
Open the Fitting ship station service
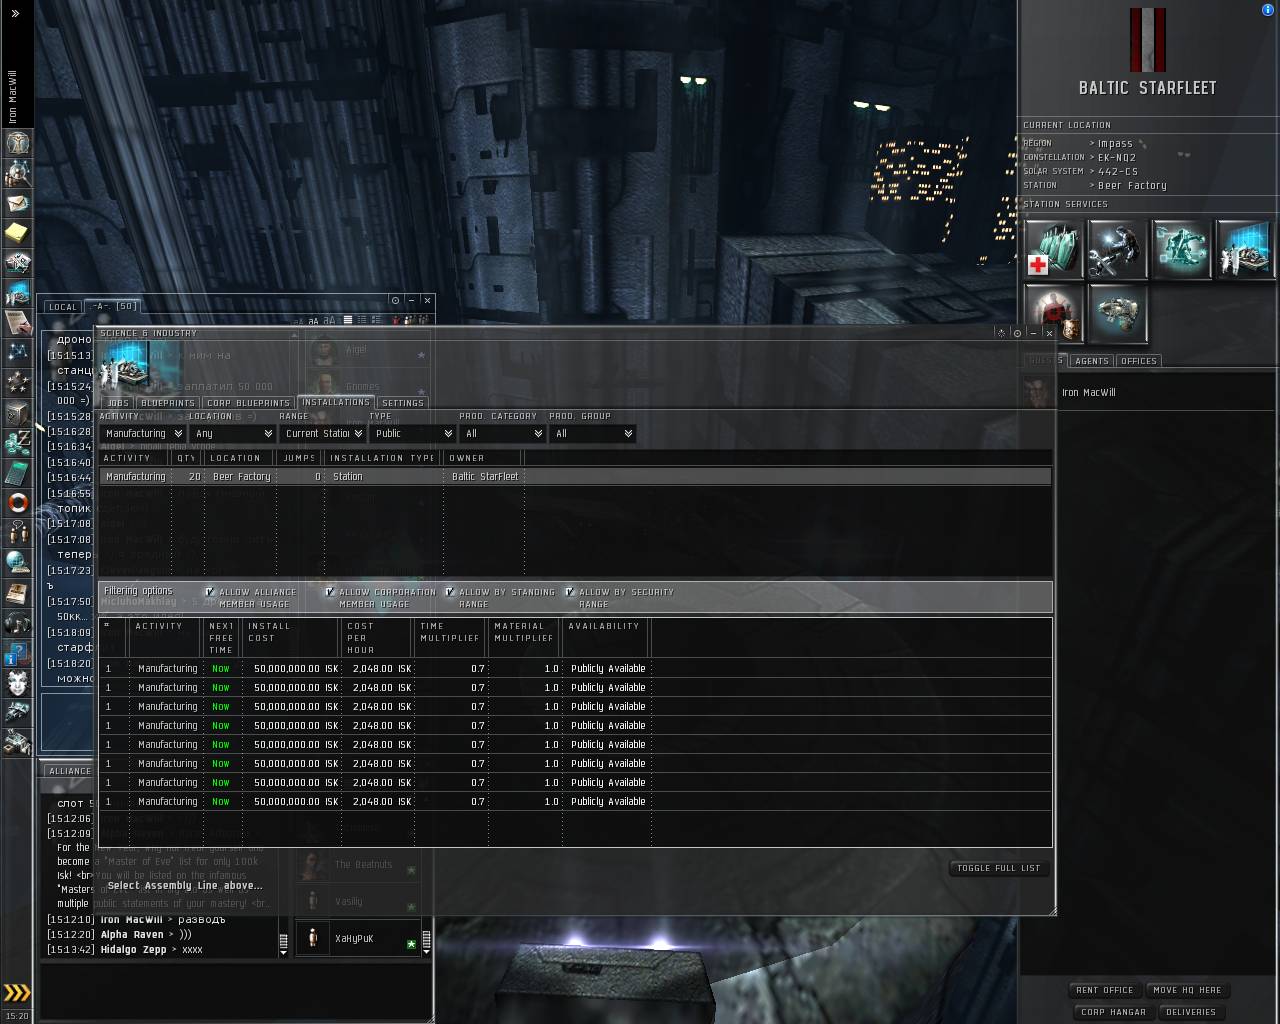tap(1117, 313)
